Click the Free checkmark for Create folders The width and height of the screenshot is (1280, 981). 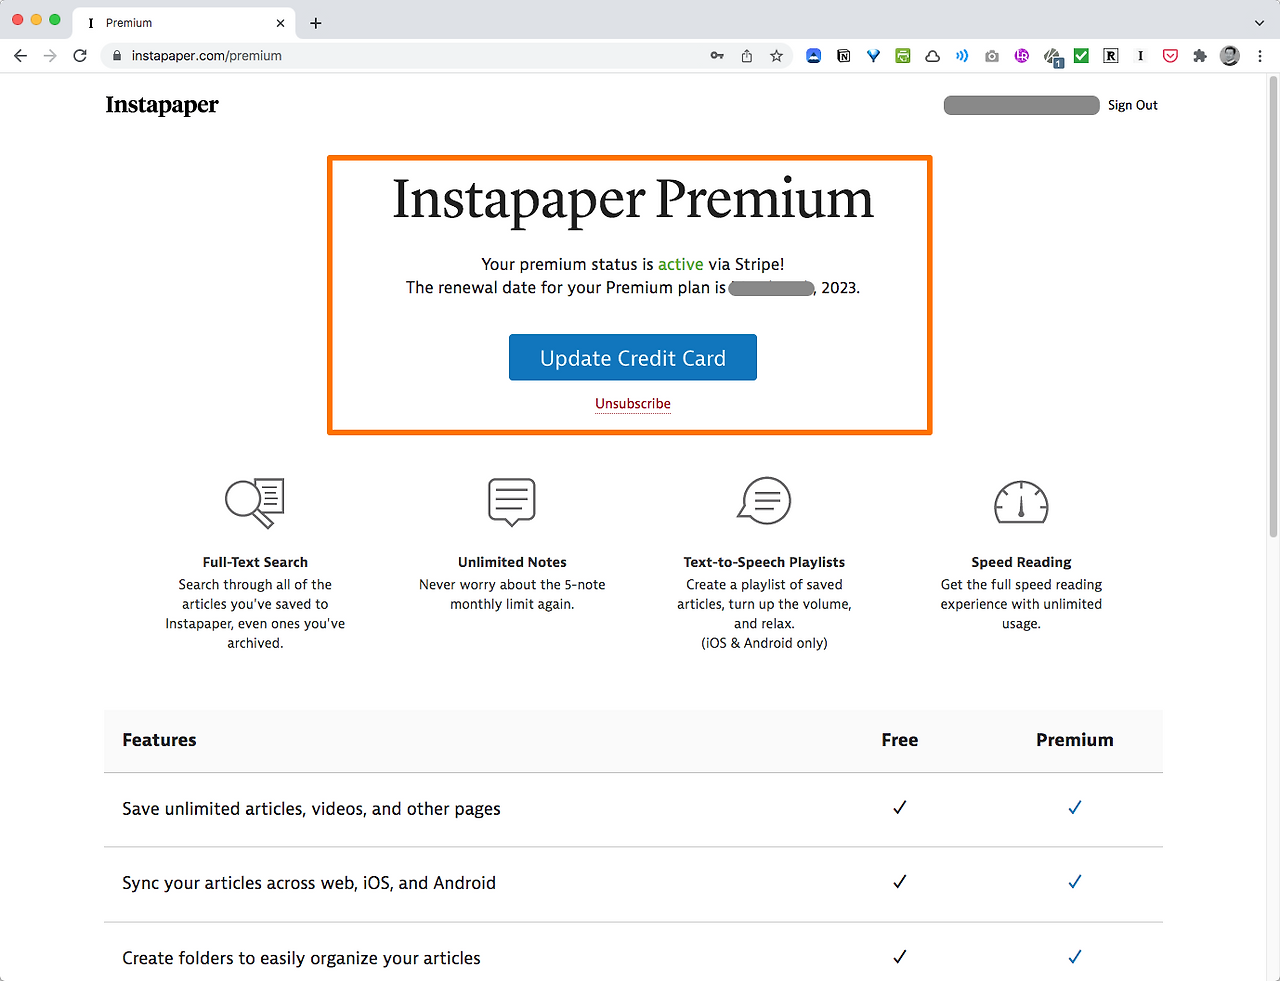[x=900, y=956]
